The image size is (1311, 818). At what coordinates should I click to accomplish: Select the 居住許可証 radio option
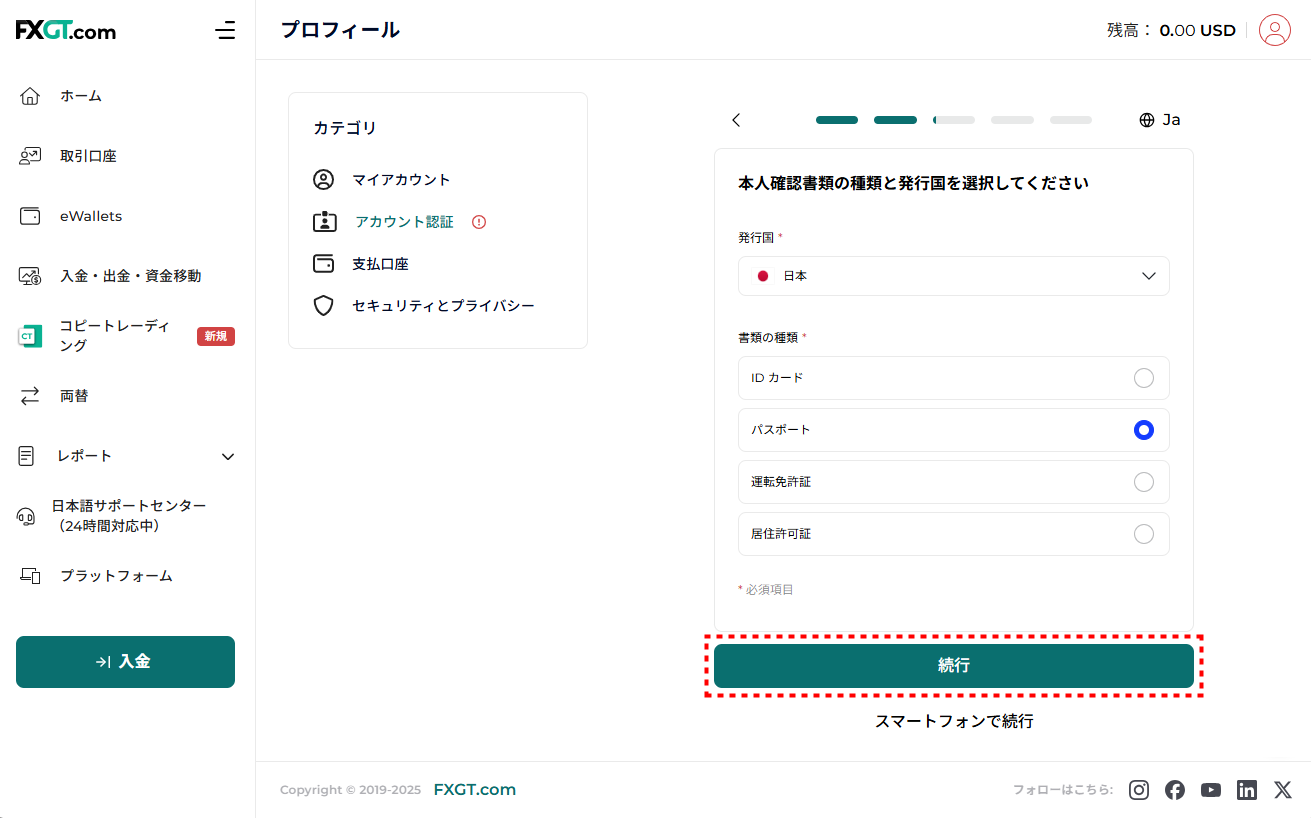coord(1143,534)
